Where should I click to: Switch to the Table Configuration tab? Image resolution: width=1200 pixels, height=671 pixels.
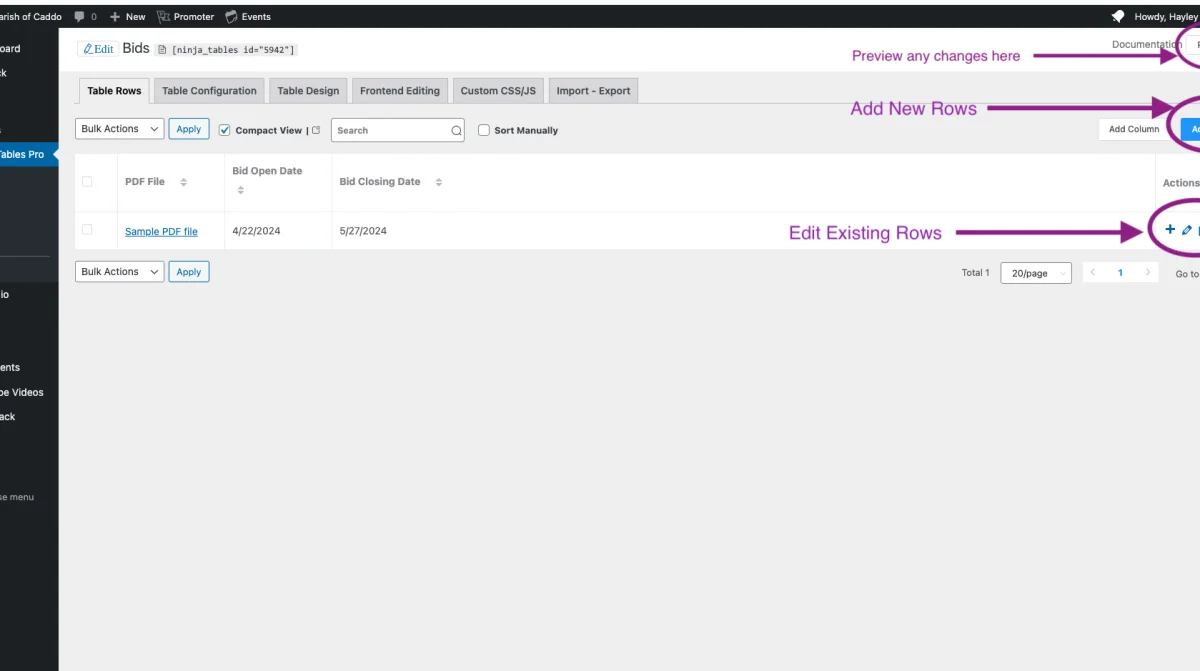[x=209, y=91]
